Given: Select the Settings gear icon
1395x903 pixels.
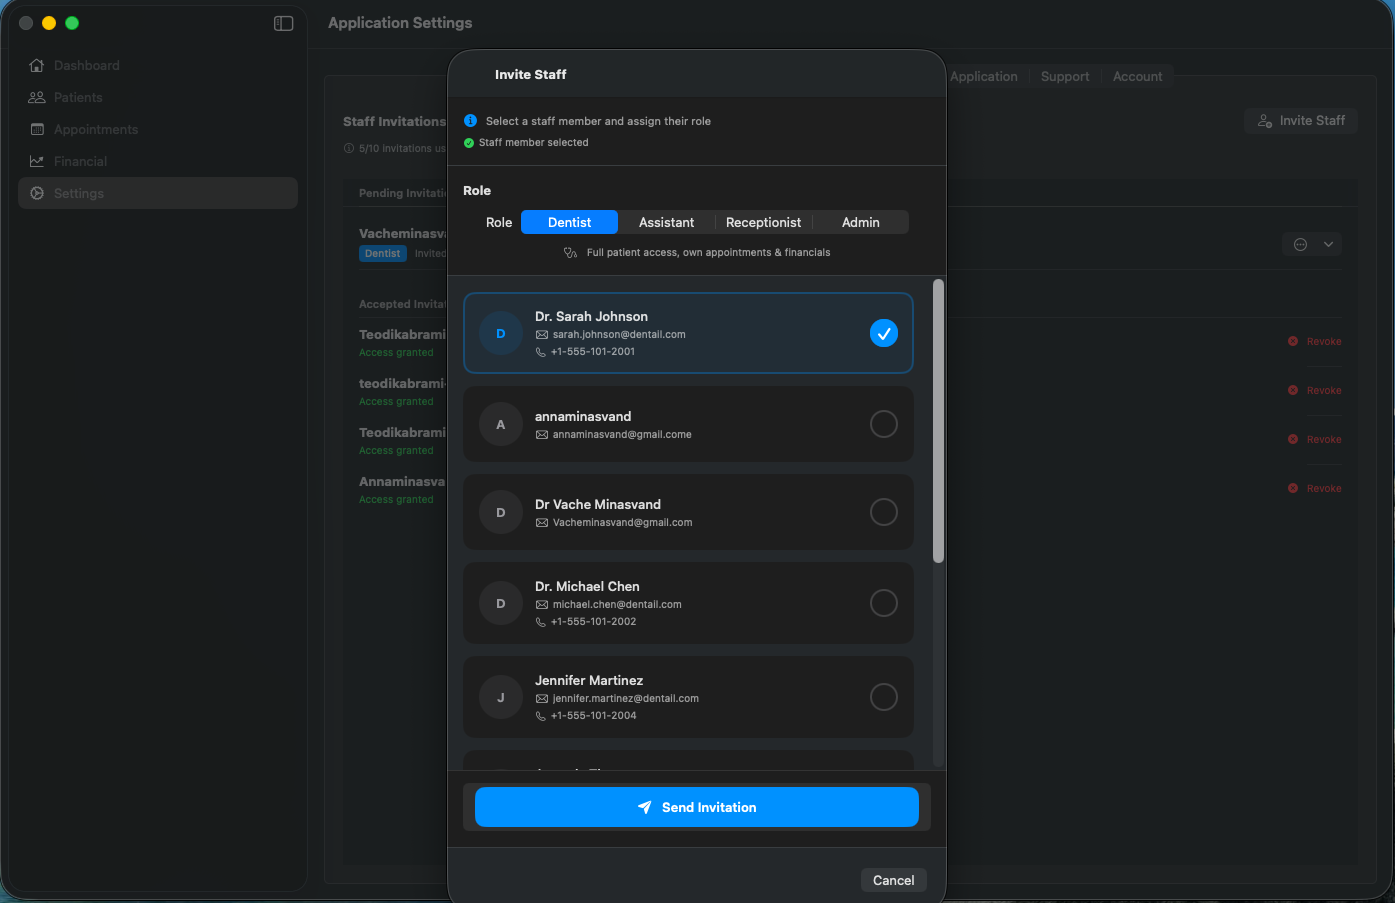Looking at the screenshot, I should pos(38,193).
